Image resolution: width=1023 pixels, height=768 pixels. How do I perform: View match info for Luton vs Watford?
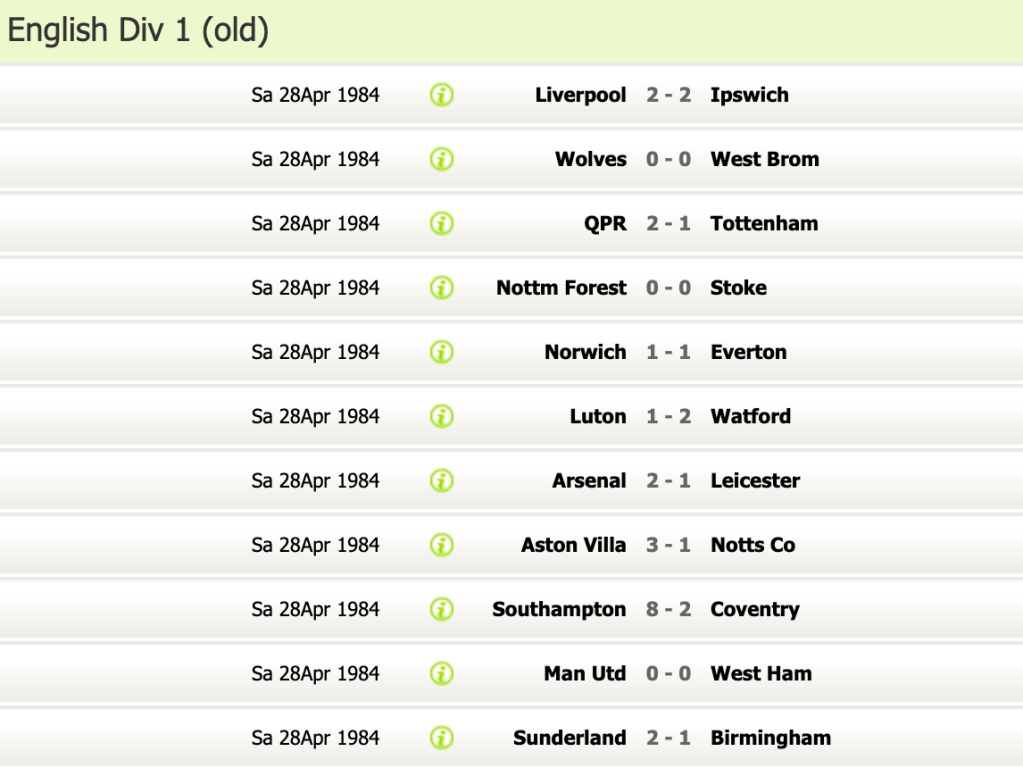tap(441, 416)
